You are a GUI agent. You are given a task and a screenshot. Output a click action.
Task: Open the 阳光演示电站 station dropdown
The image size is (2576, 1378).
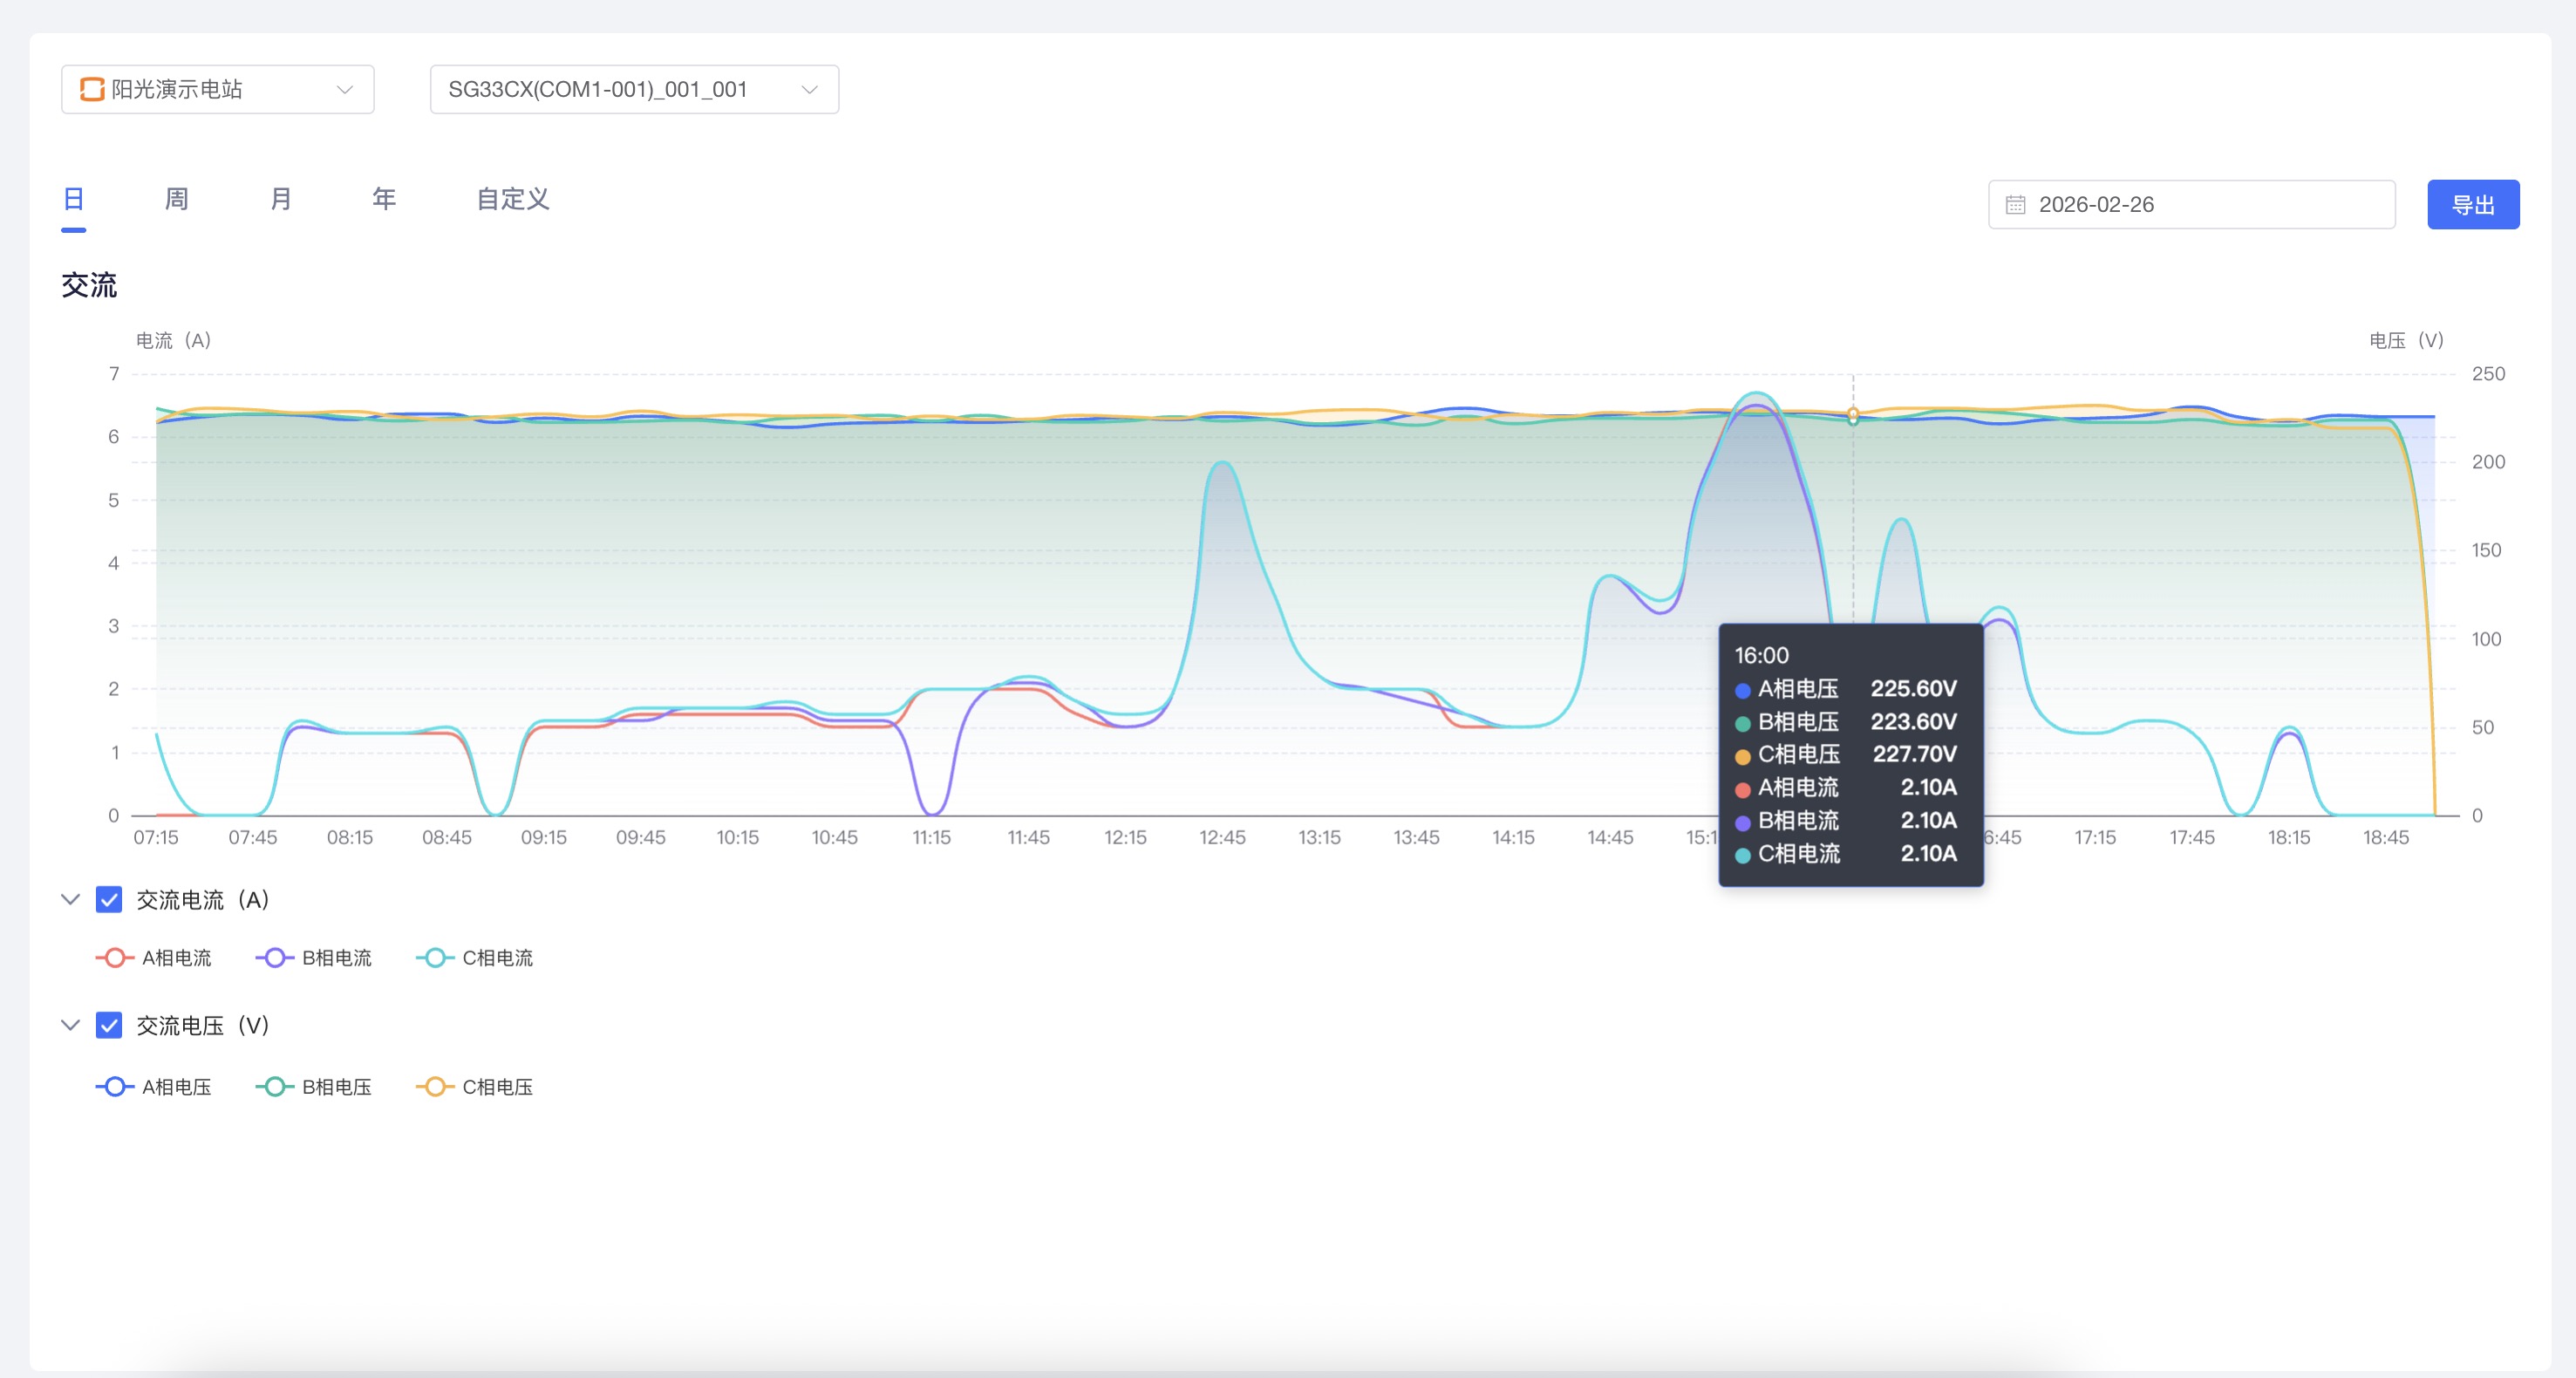(x=217, y=90)
